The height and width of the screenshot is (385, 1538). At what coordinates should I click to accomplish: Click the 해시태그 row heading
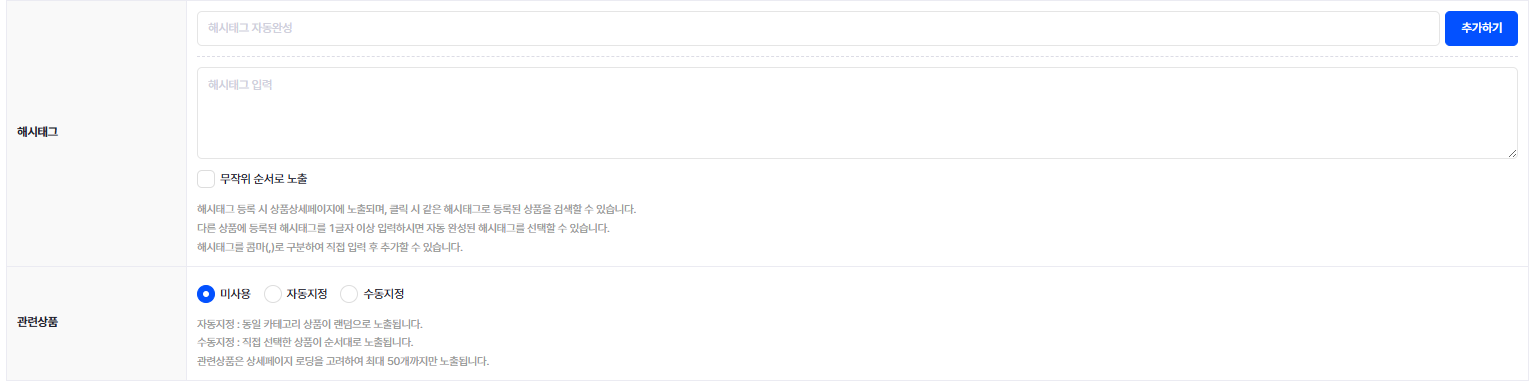coord(38,132)
